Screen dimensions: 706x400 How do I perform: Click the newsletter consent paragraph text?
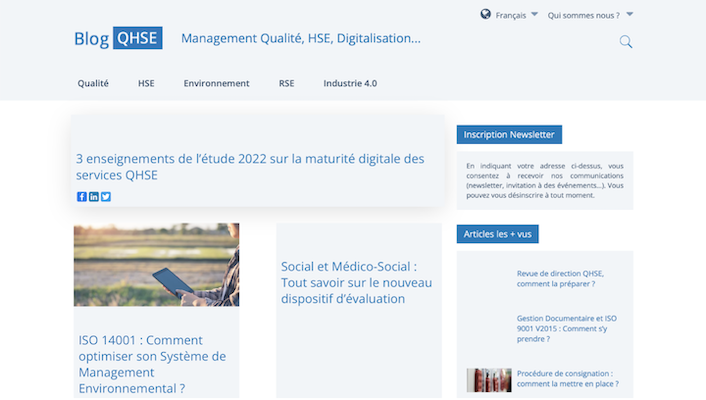(545, 181)
